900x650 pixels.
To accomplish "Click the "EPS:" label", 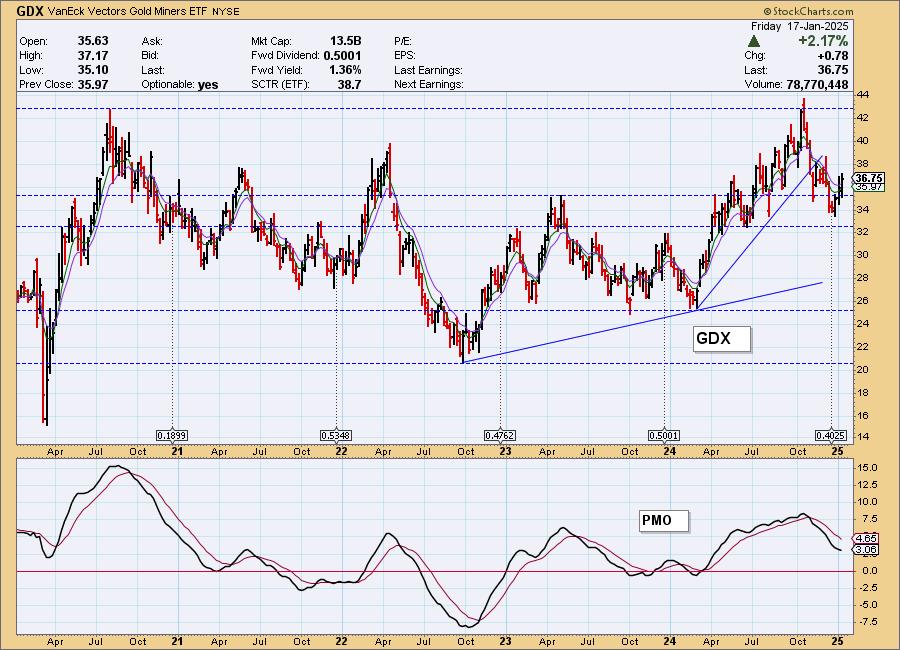I will click(x=405, y=56).
